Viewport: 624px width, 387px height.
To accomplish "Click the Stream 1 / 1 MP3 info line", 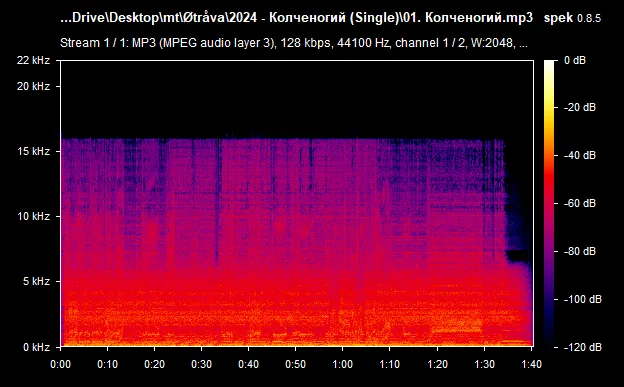I will click(294, 43).
